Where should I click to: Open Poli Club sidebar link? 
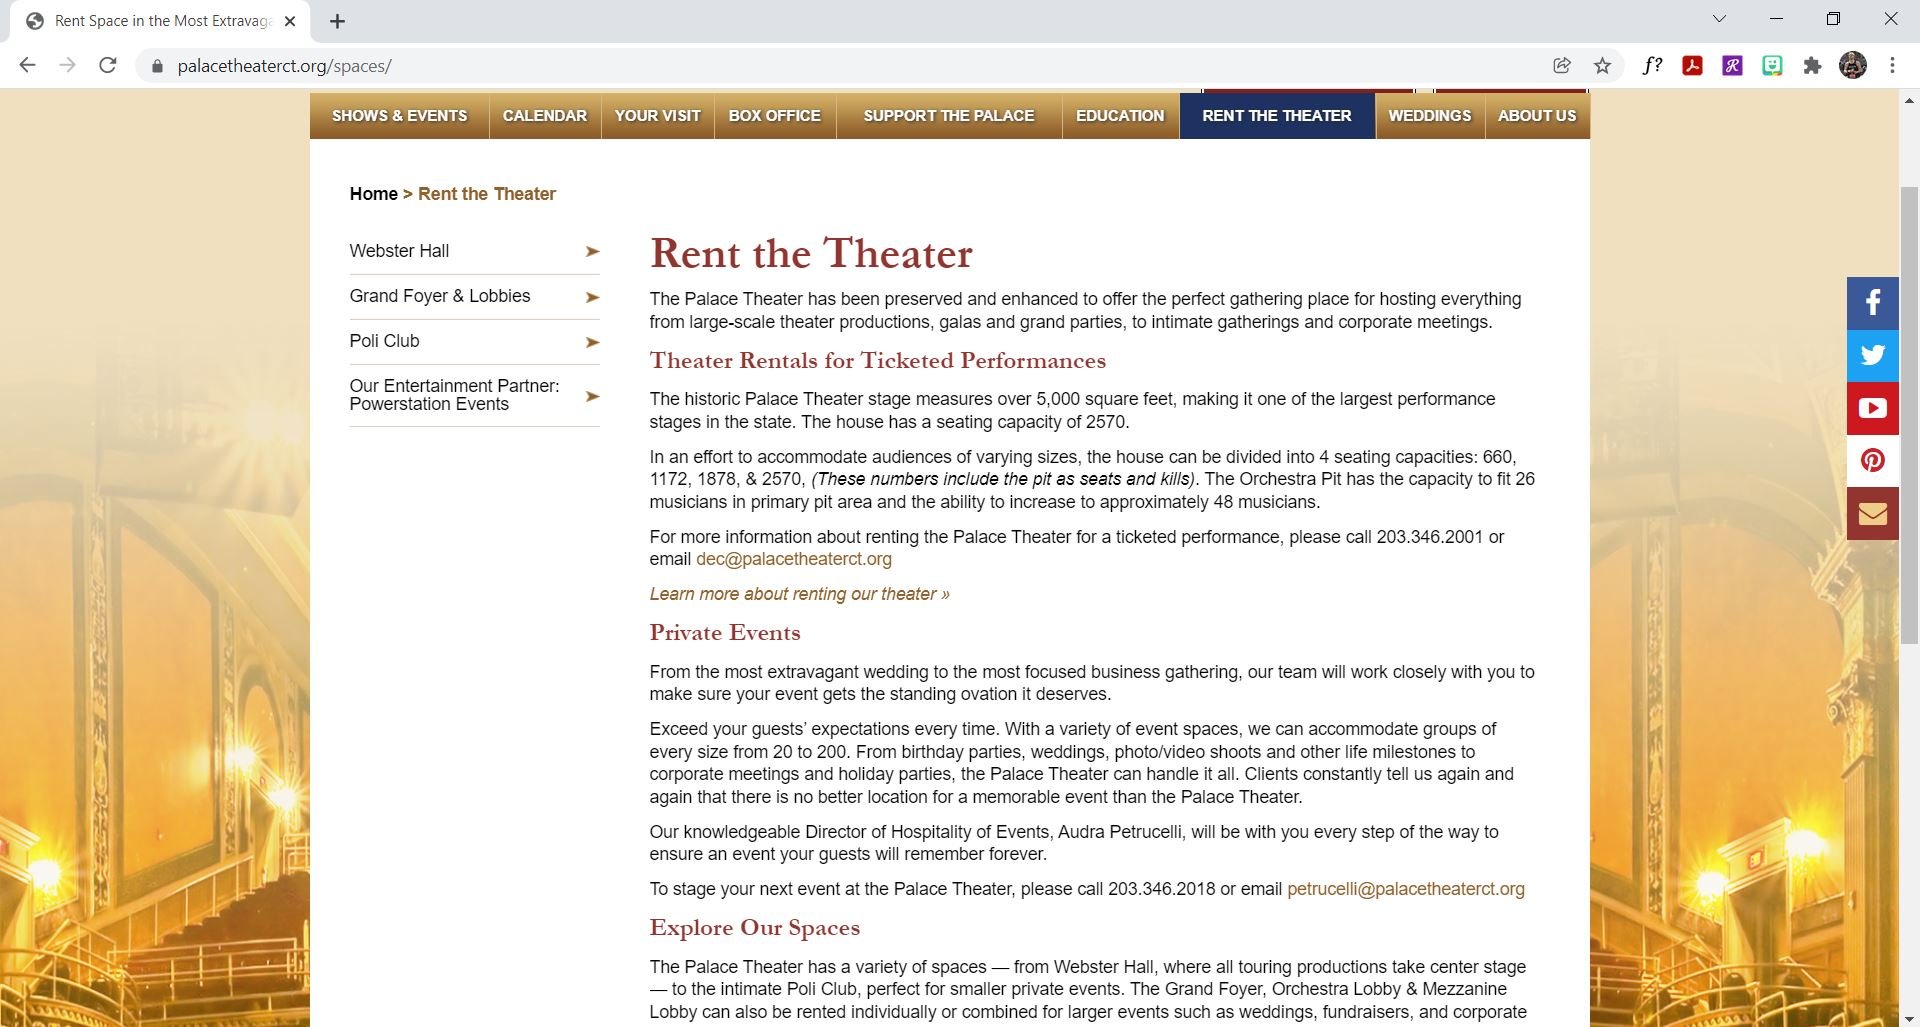pyautogui.click(x=384, y=341)
